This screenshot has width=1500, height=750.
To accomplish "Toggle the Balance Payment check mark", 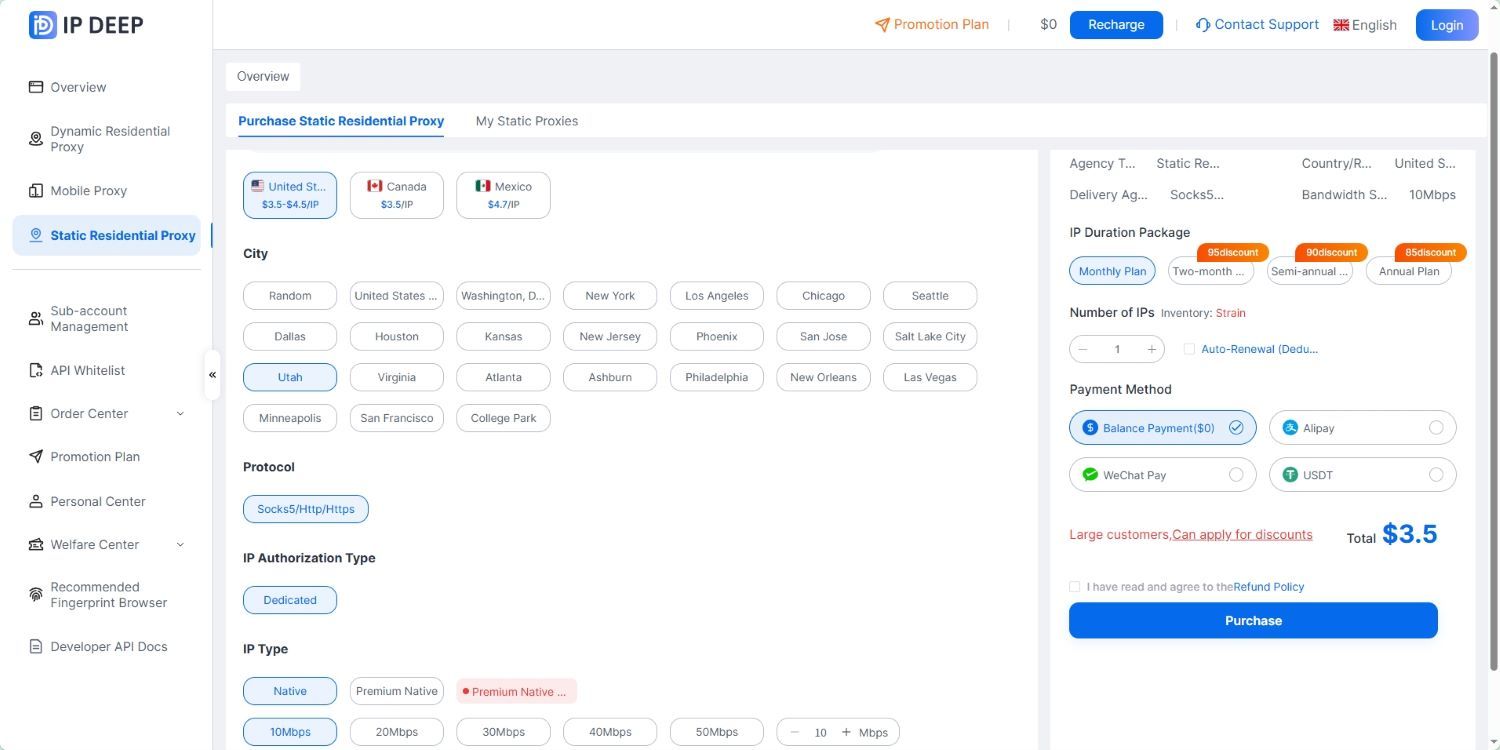I will (1236, 428).
